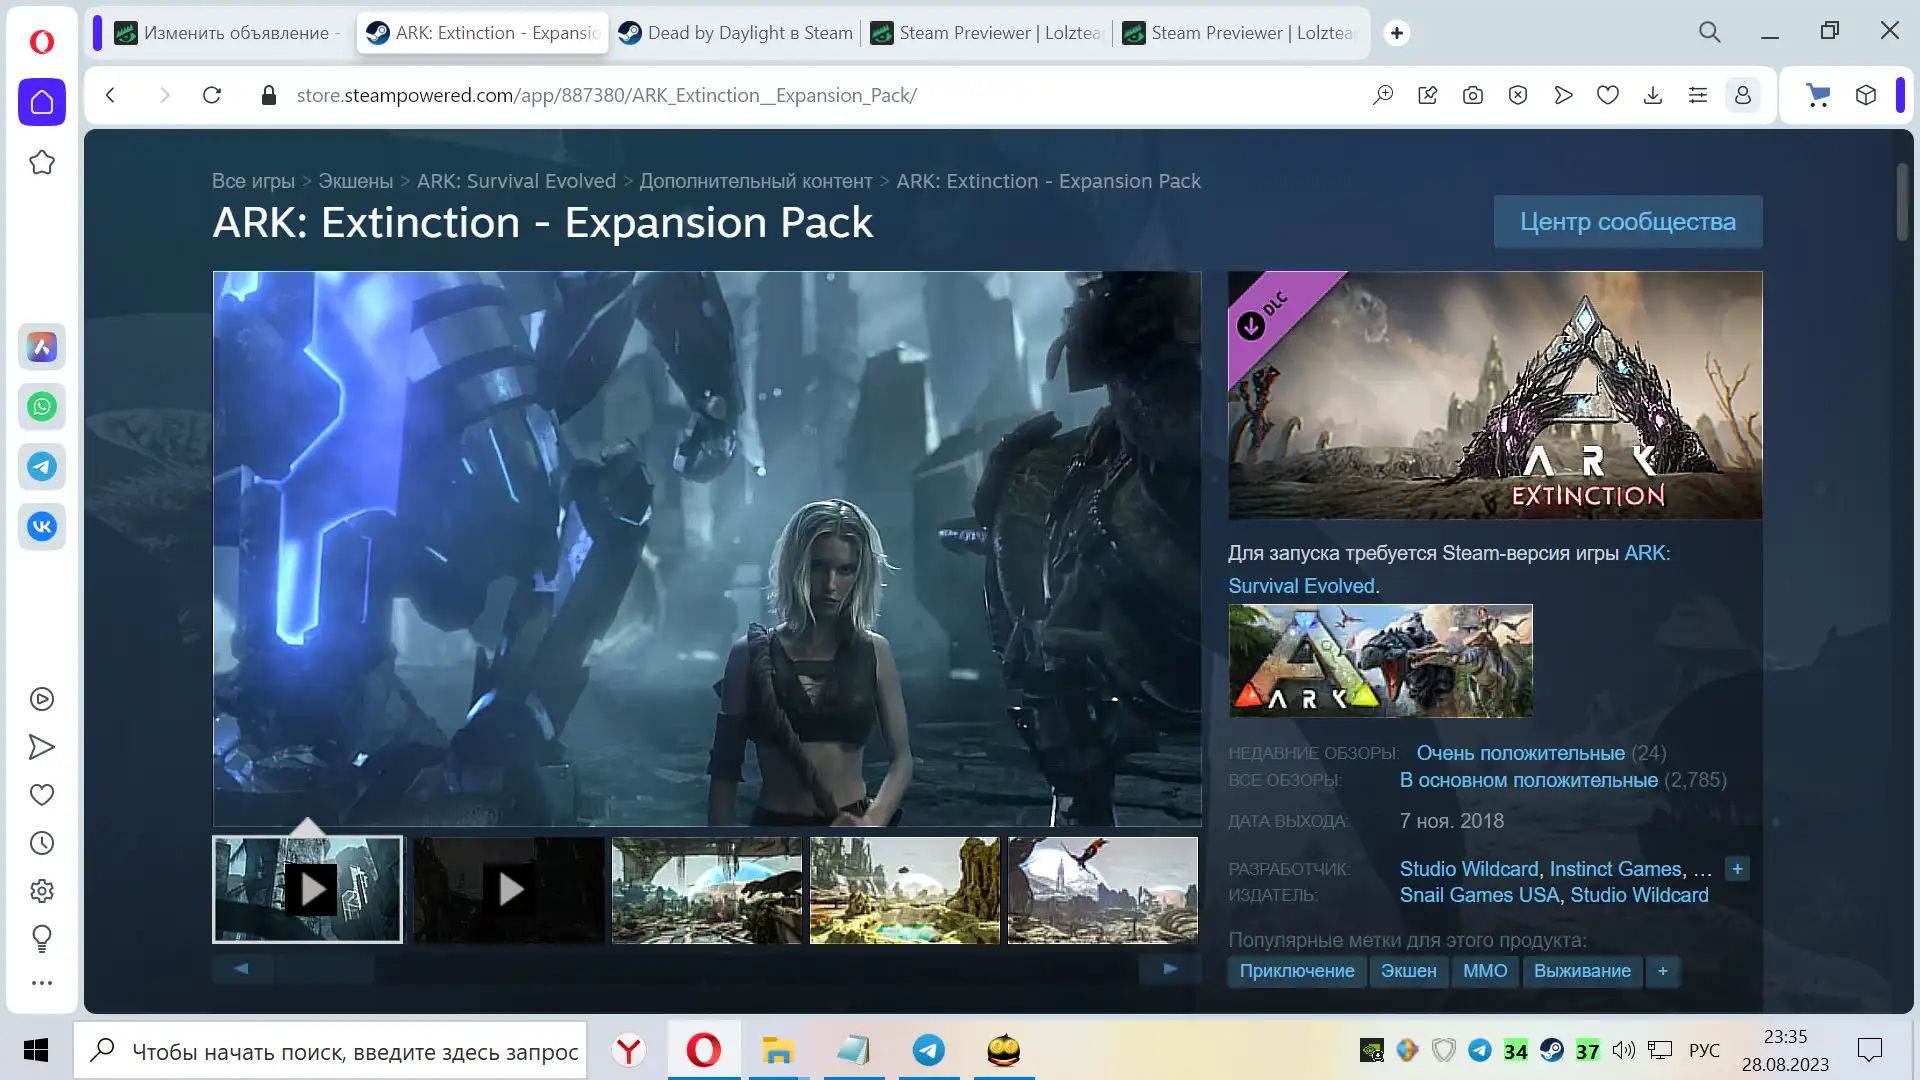1920x1080 pixels.
Task: Click the address bar URL field
Action: 606,95
